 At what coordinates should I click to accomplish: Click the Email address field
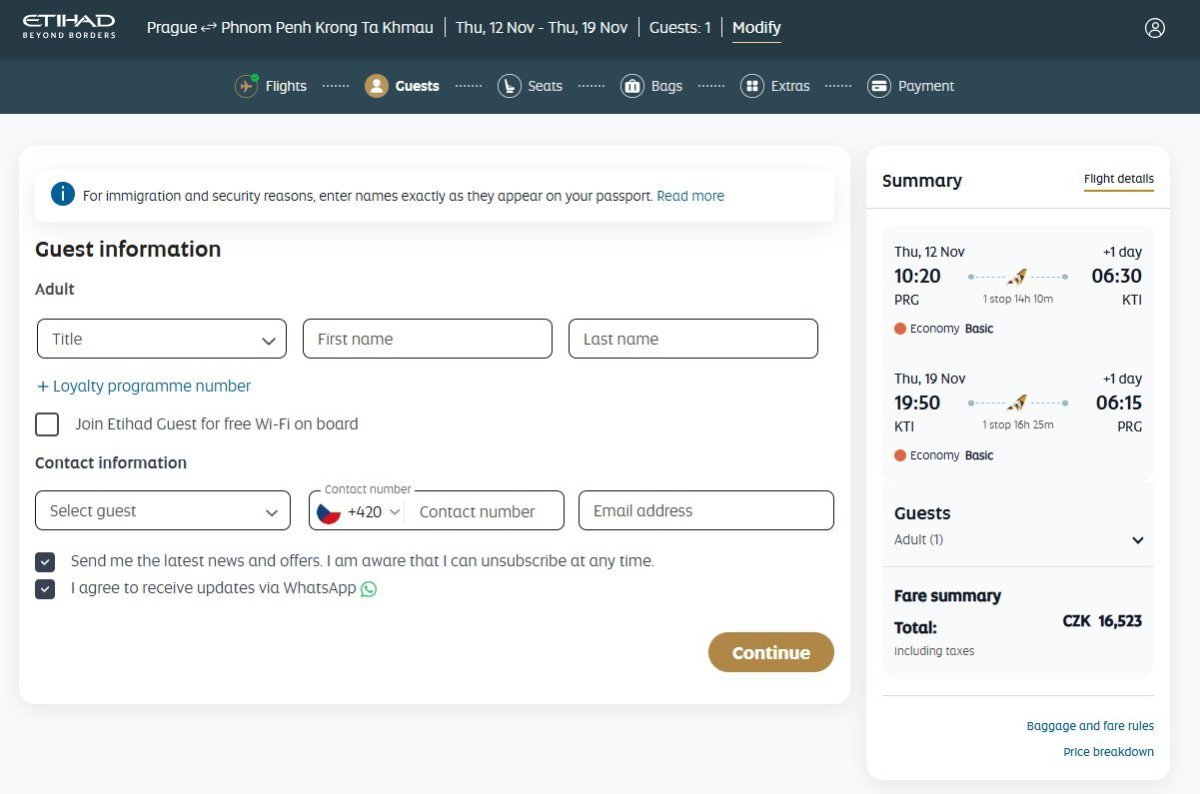pos(706,511)
